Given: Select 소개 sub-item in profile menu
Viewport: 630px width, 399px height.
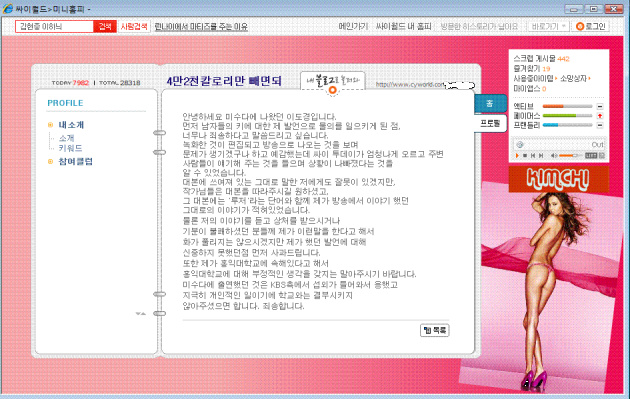Looking at the screenshot, I should 67,138.
